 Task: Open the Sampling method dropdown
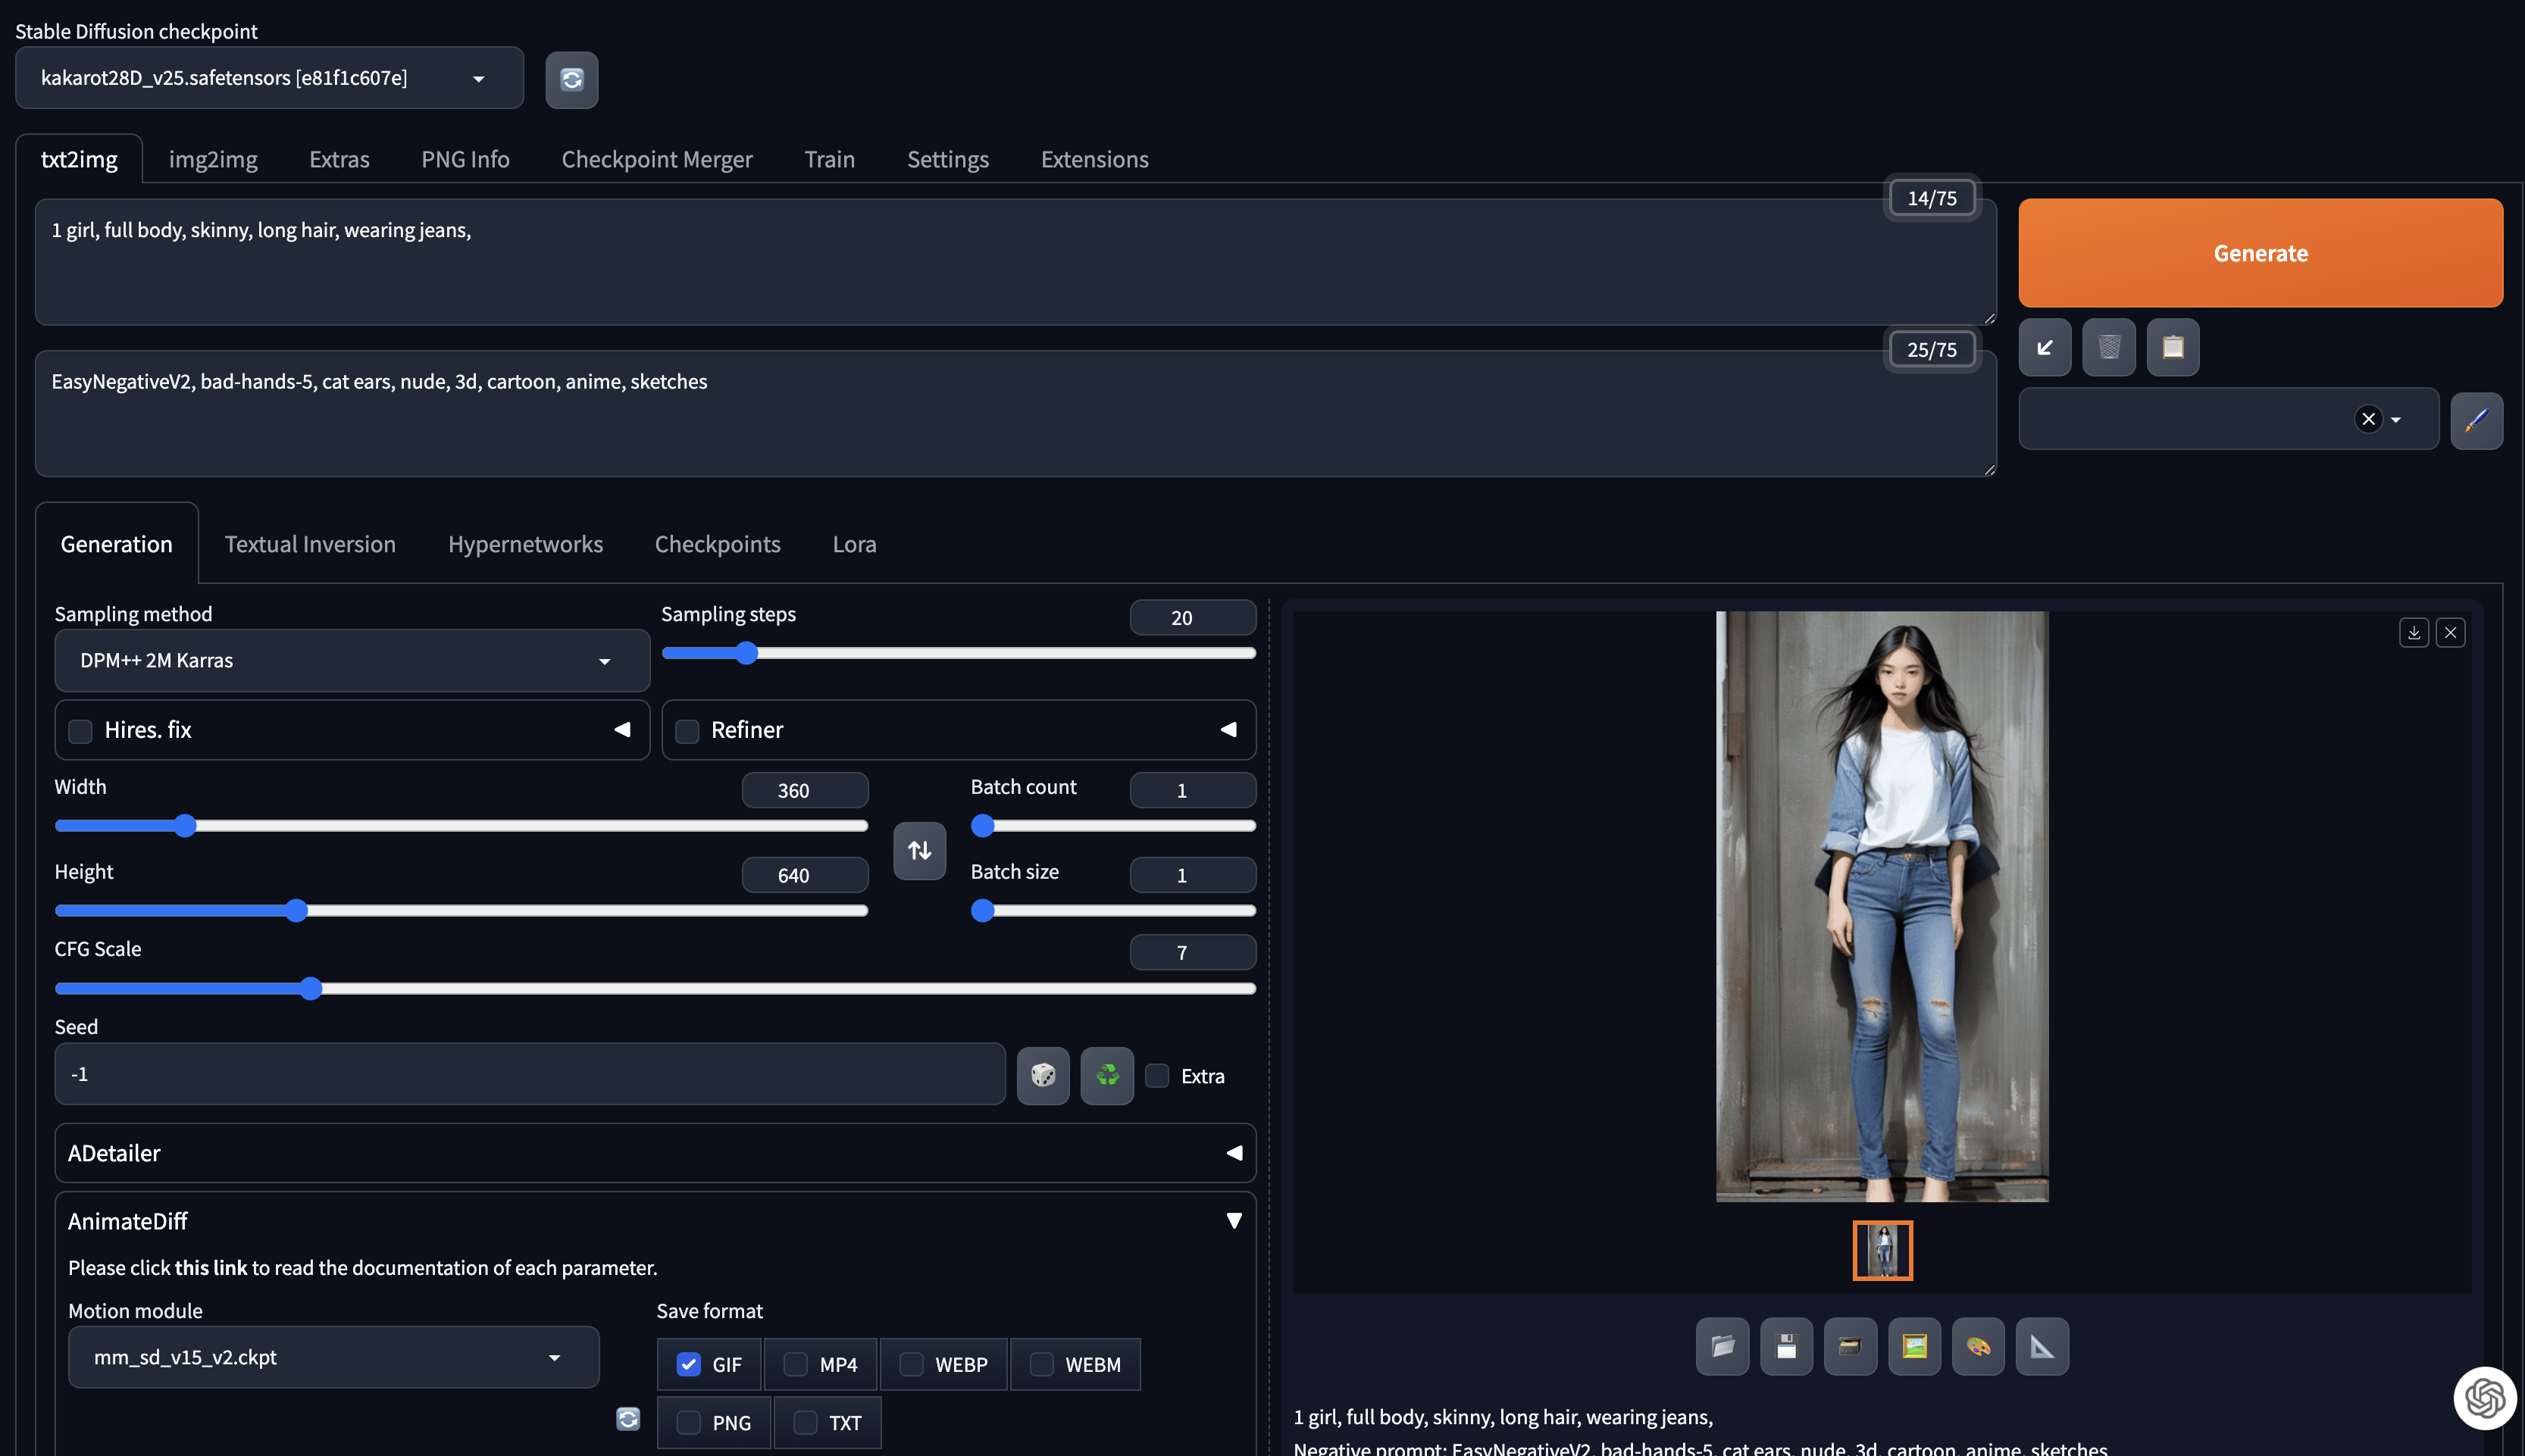351,661
